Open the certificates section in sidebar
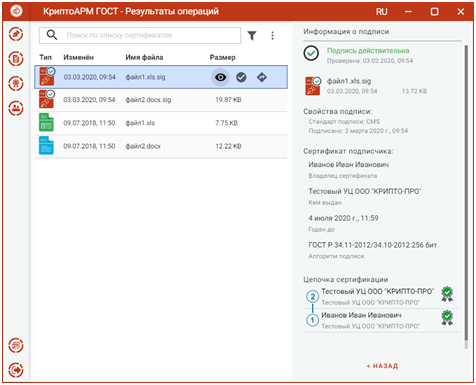 (x=16, y=83)
